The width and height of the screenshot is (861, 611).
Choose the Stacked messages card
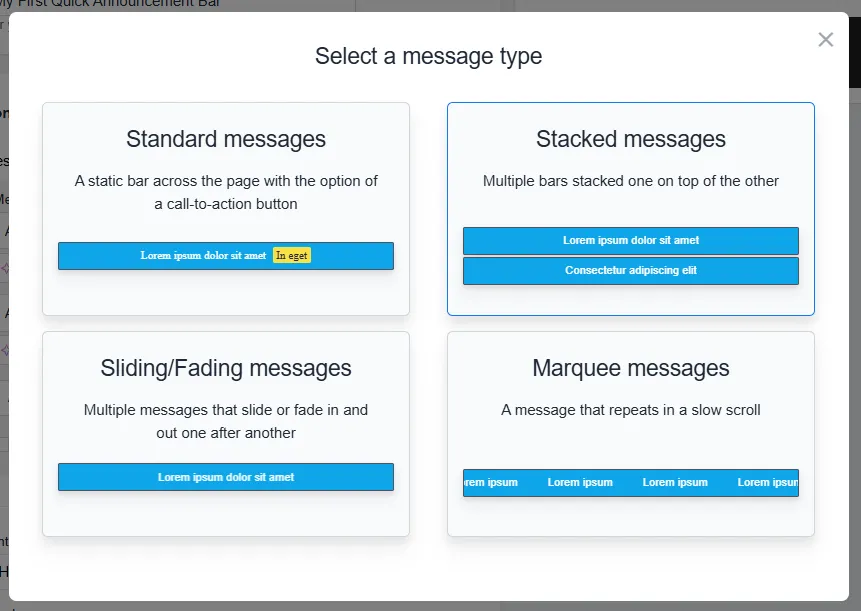click(x=630, y=209)
